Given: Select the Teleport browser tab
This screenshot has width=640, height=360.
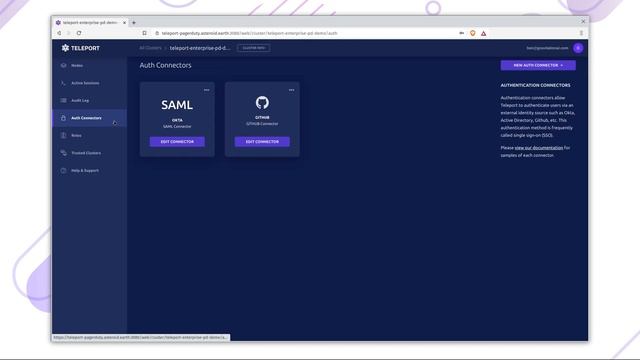Looking at the screenshot, I should (x=90, y=23).
